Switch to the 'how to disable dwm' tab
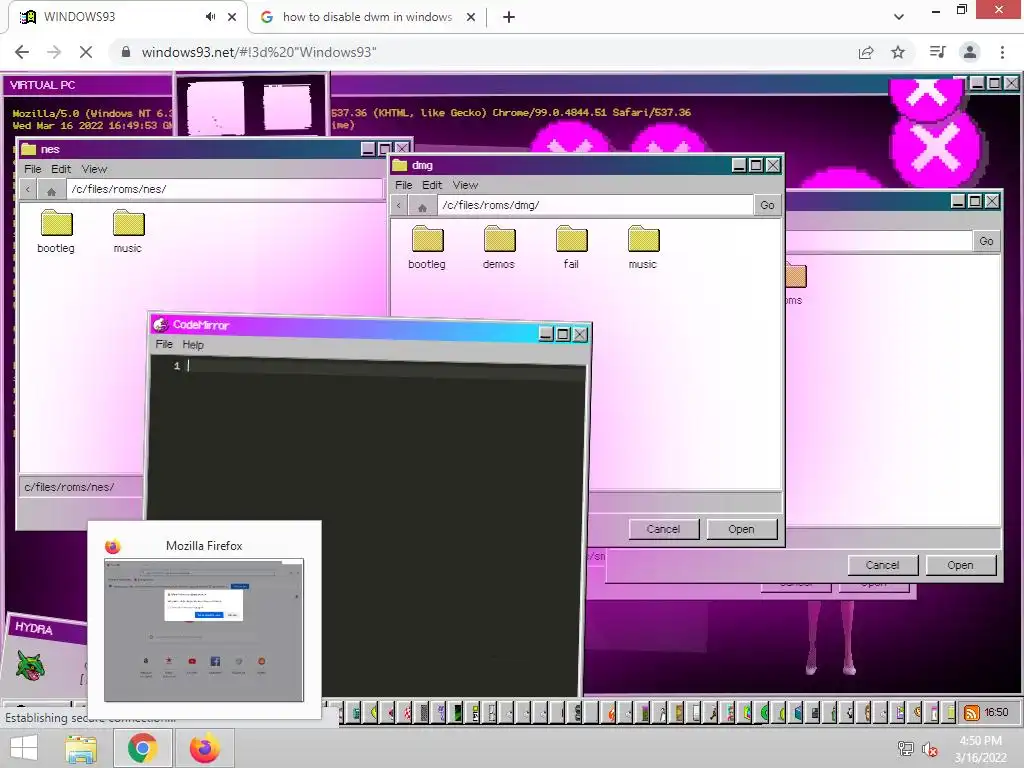The image size is (1024, 768). [367, 17]
